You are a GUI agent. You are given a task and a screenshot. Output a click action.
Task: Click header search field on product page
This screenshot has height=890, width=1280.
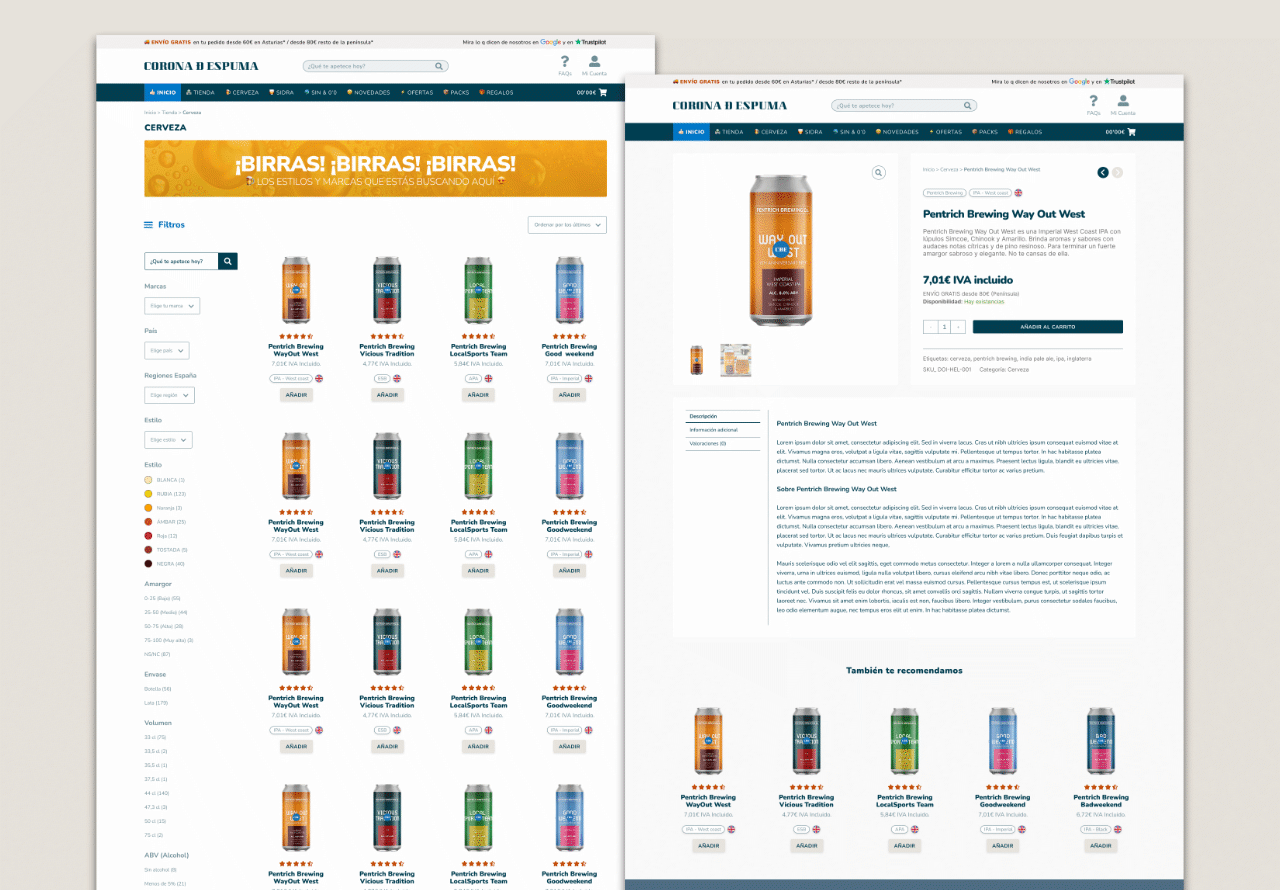904,105
